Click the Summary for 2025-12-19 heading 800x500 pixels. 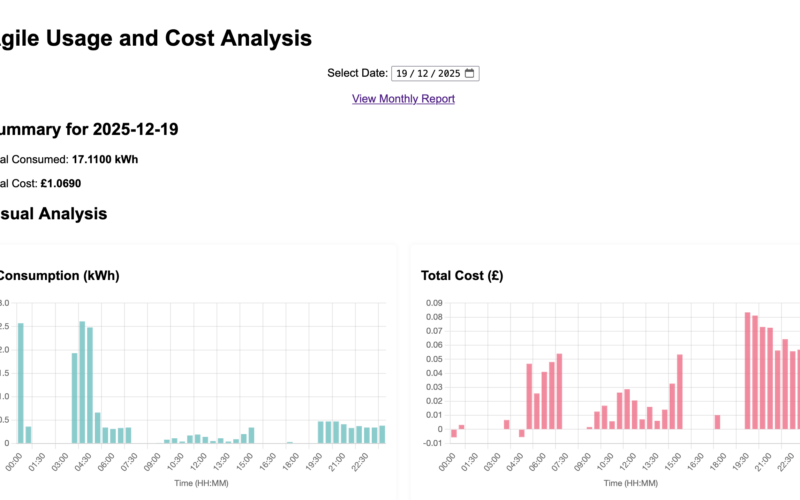coord(88,129)
